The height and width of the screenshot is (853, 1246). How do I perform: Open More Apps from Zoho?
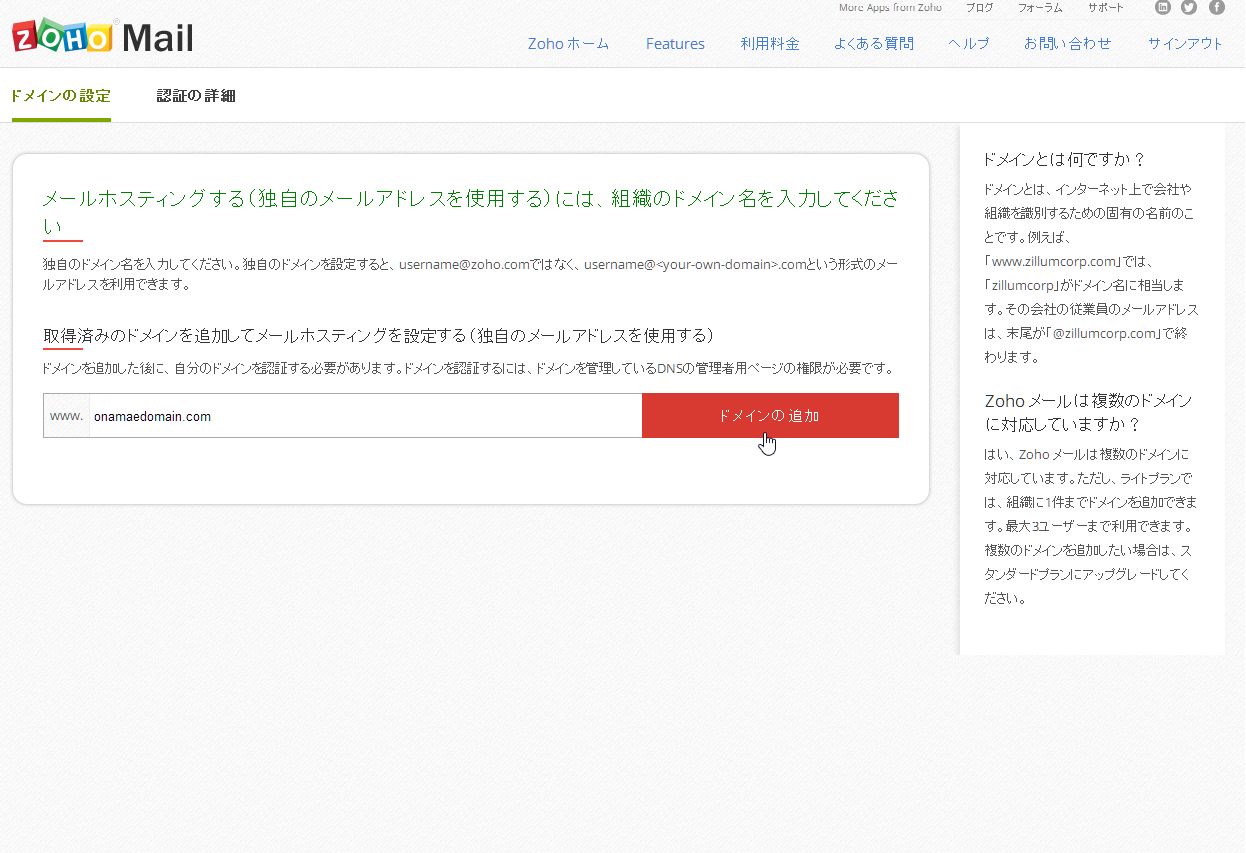tap(890, 8)
